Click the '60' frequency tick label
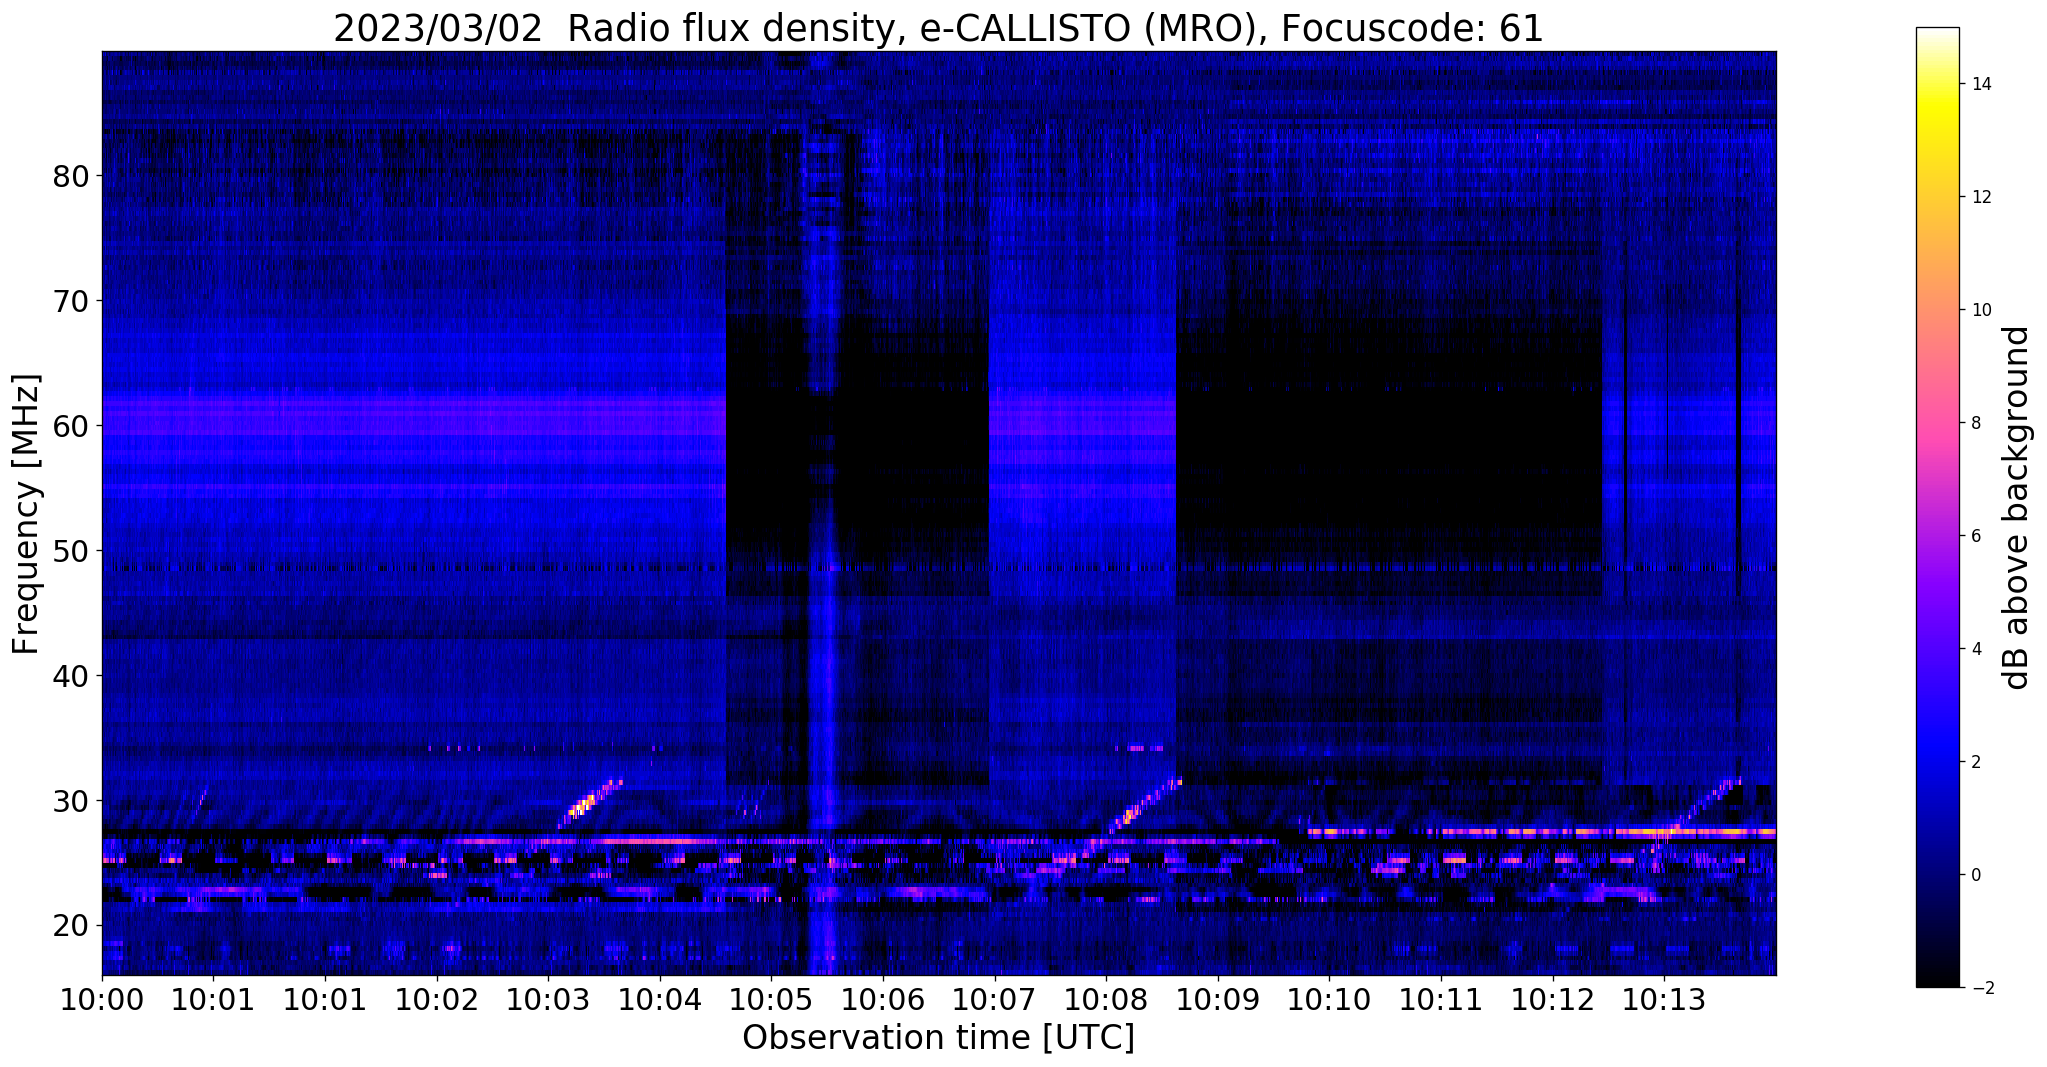Screen dimensions: 2047x1067 click(x=71, y=426)
